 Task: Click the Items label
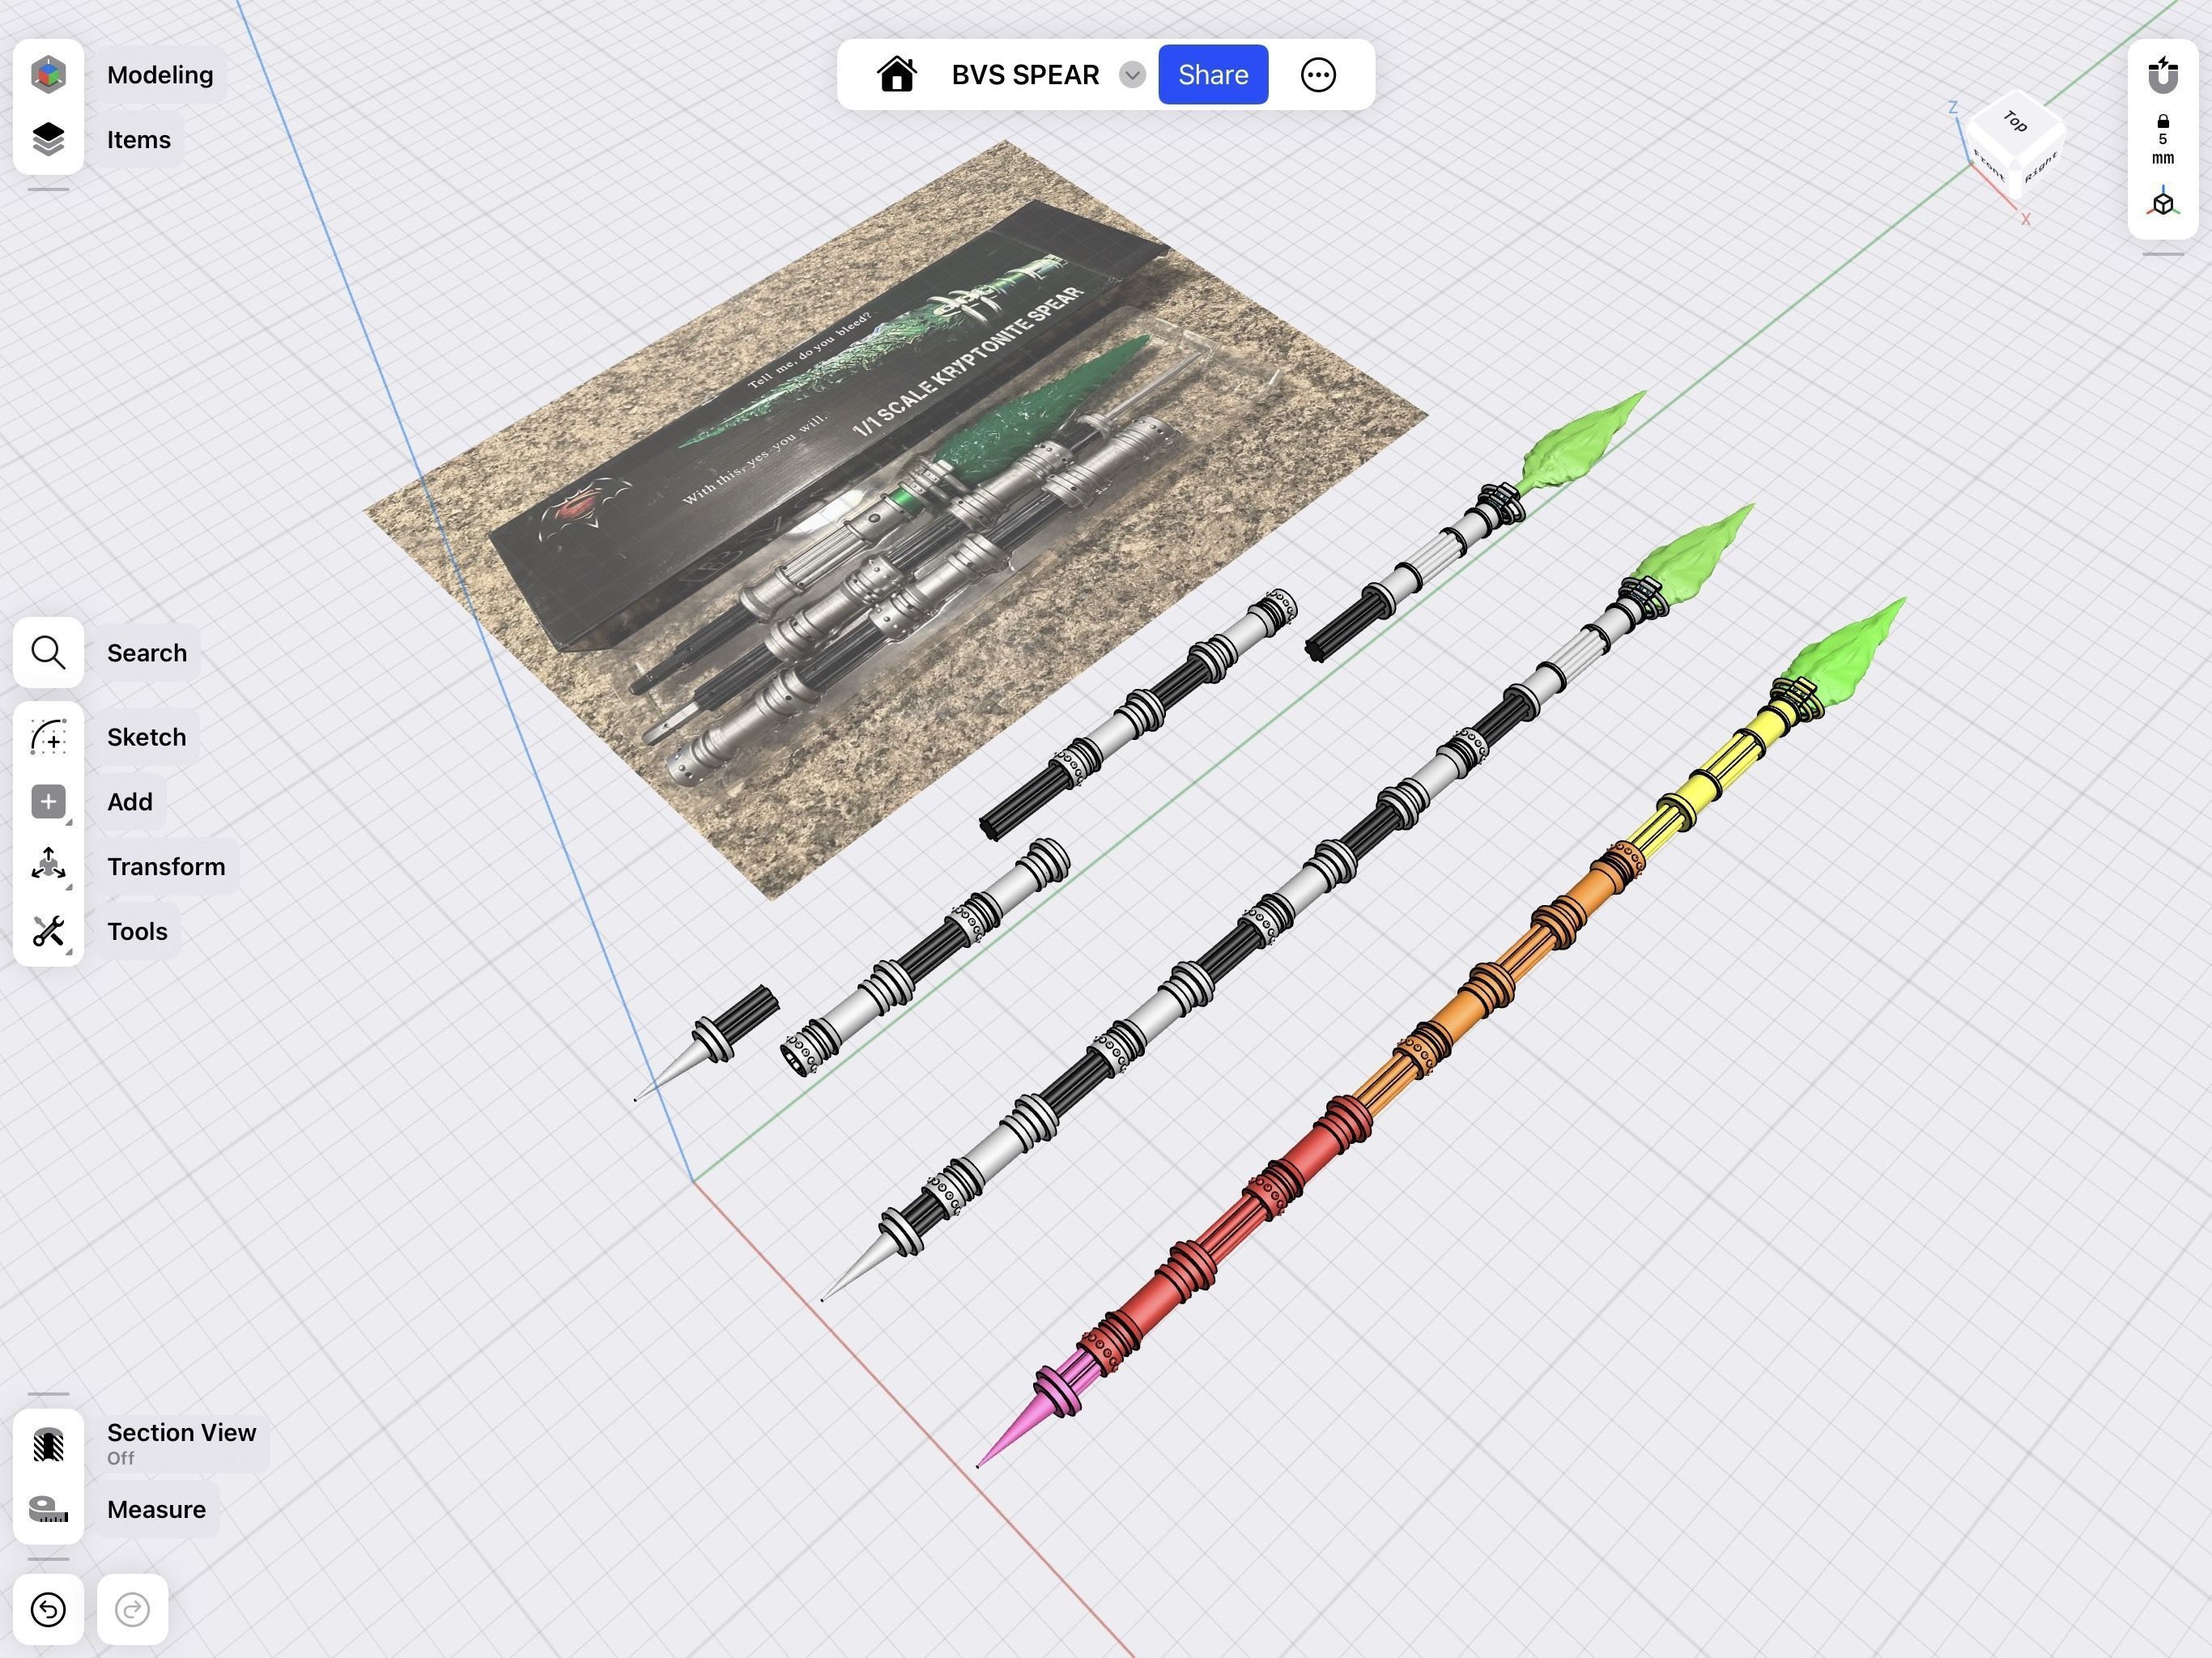pos(139,140)
